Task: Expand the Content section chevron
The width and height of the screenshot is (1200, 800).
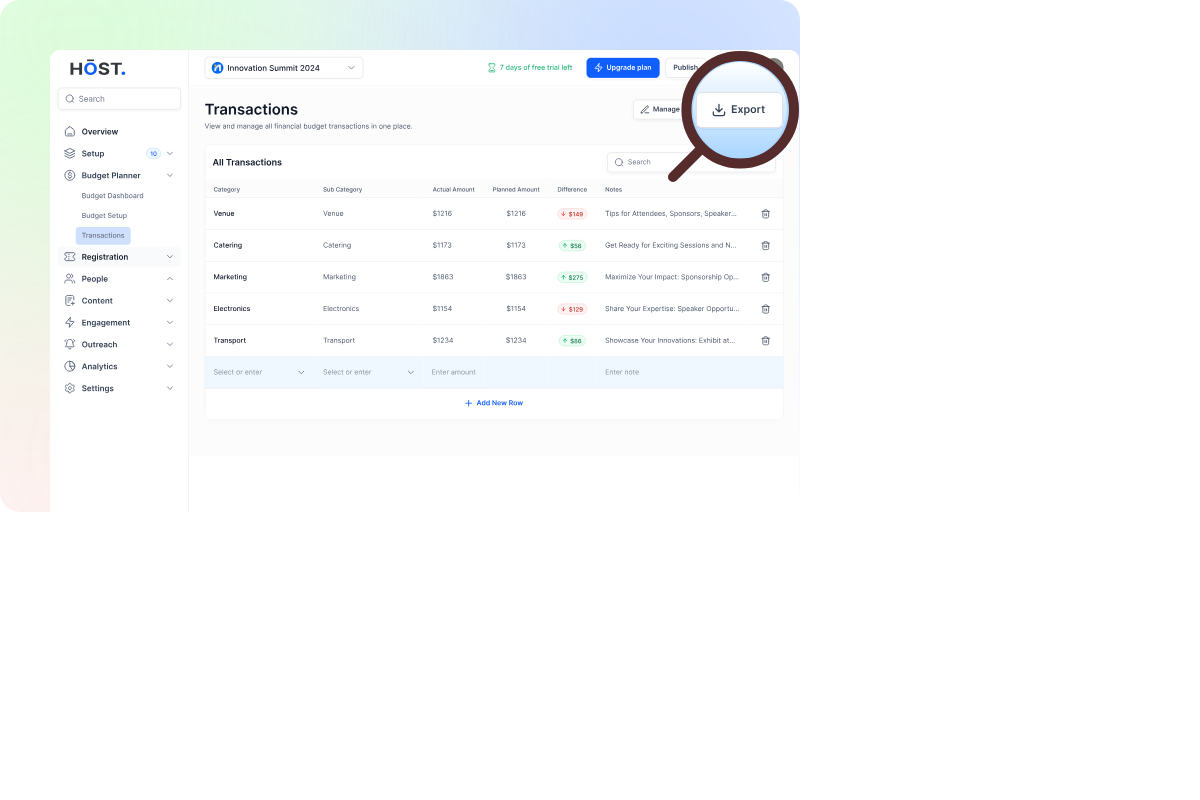Action: point(170,301)
